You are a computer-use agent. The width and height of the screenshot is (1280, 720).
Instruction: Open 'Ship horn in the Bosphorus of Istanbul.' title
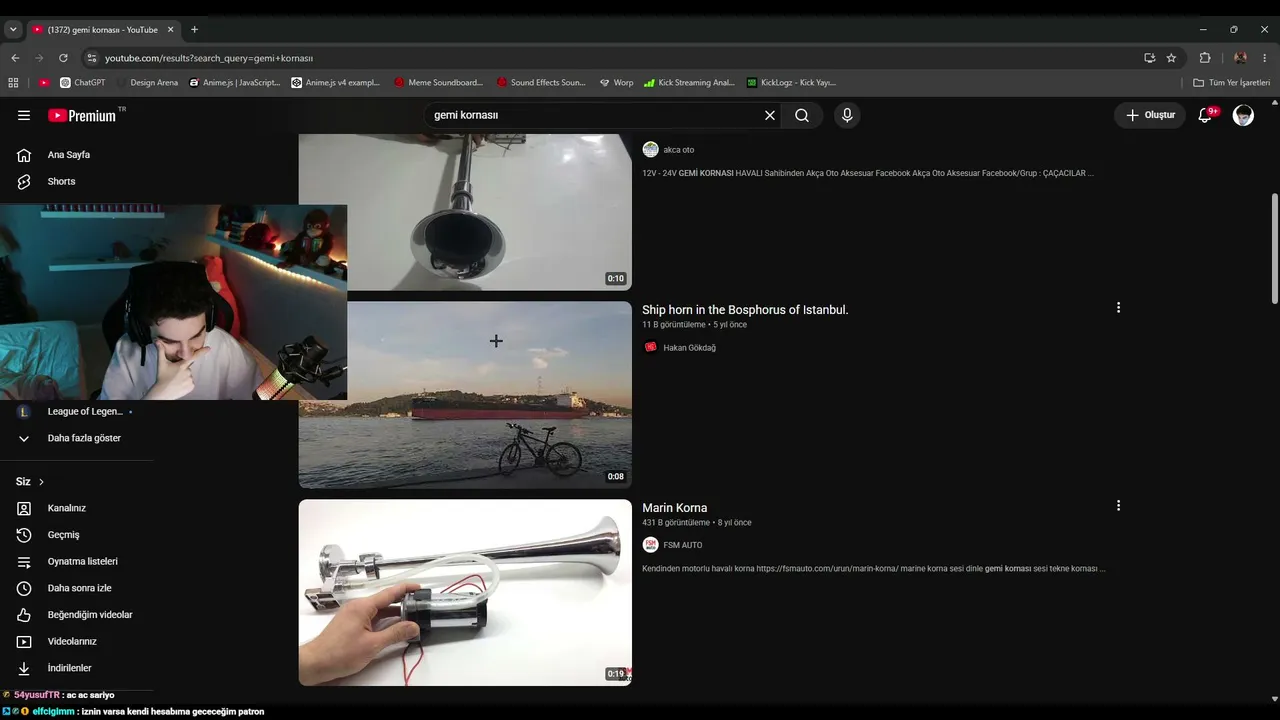point(745,310)
